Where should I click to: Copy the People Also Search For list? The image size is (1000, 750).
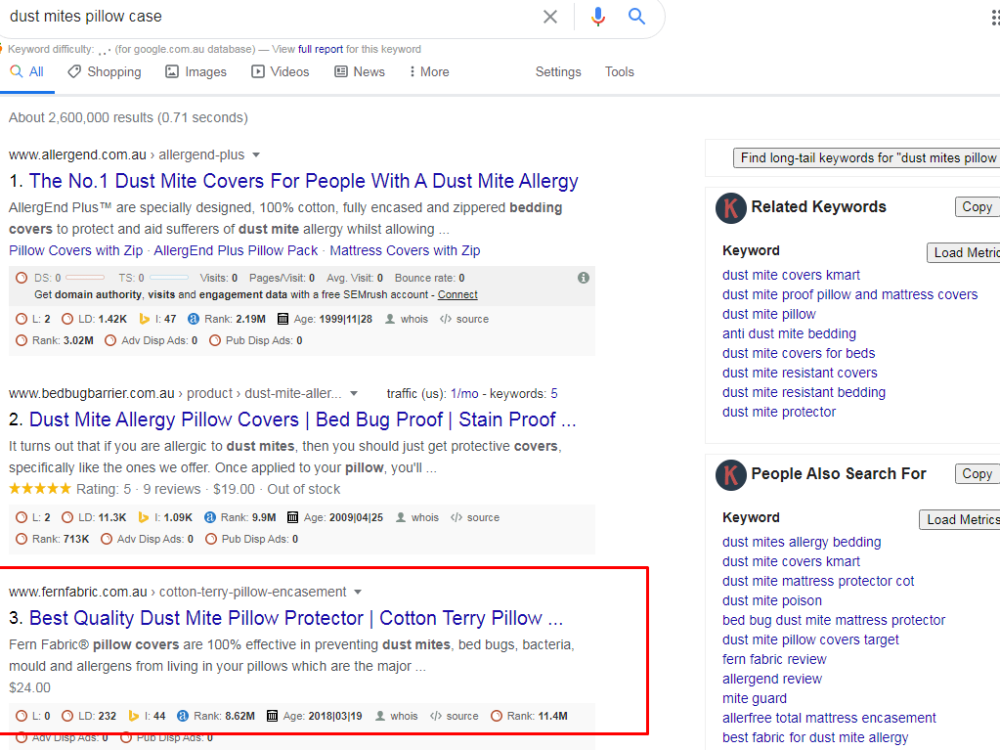[977, 474]
